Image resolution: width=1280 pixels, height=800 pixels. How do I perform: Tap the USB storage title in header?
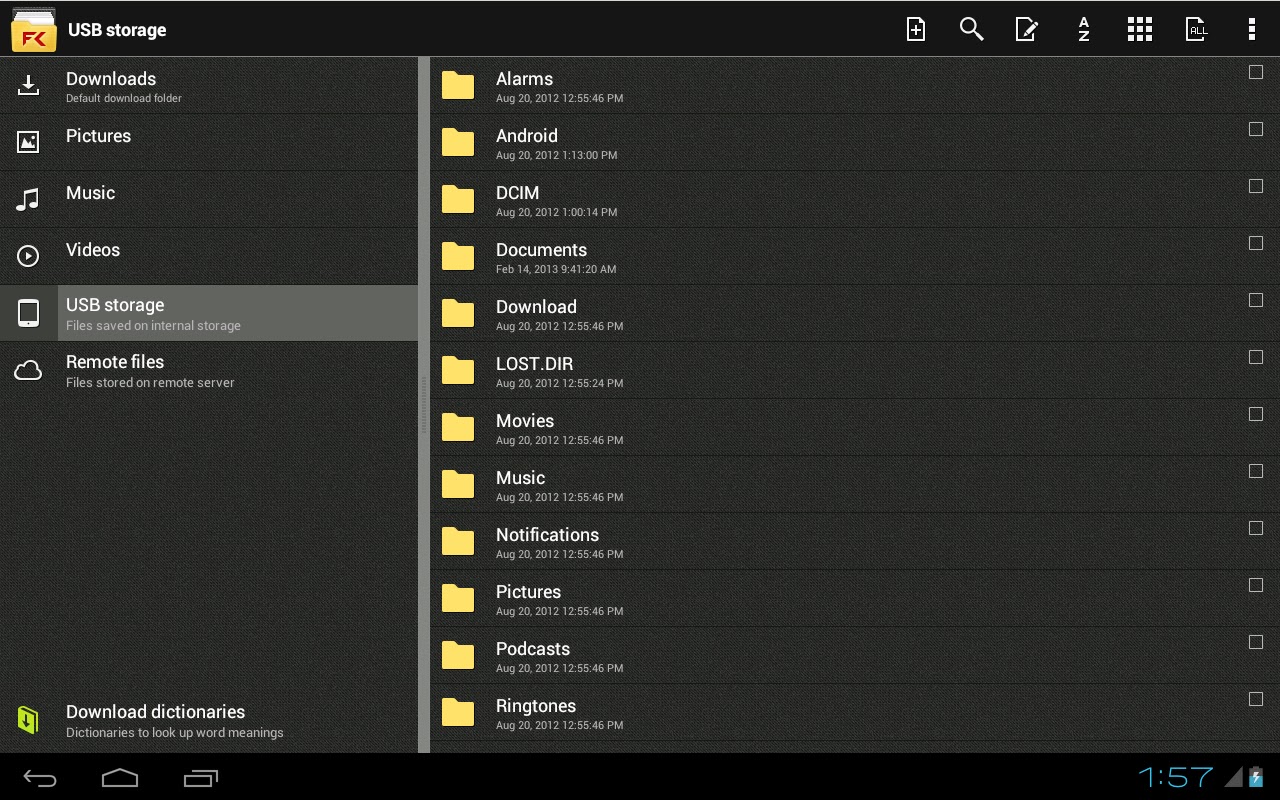click(117, 30)
